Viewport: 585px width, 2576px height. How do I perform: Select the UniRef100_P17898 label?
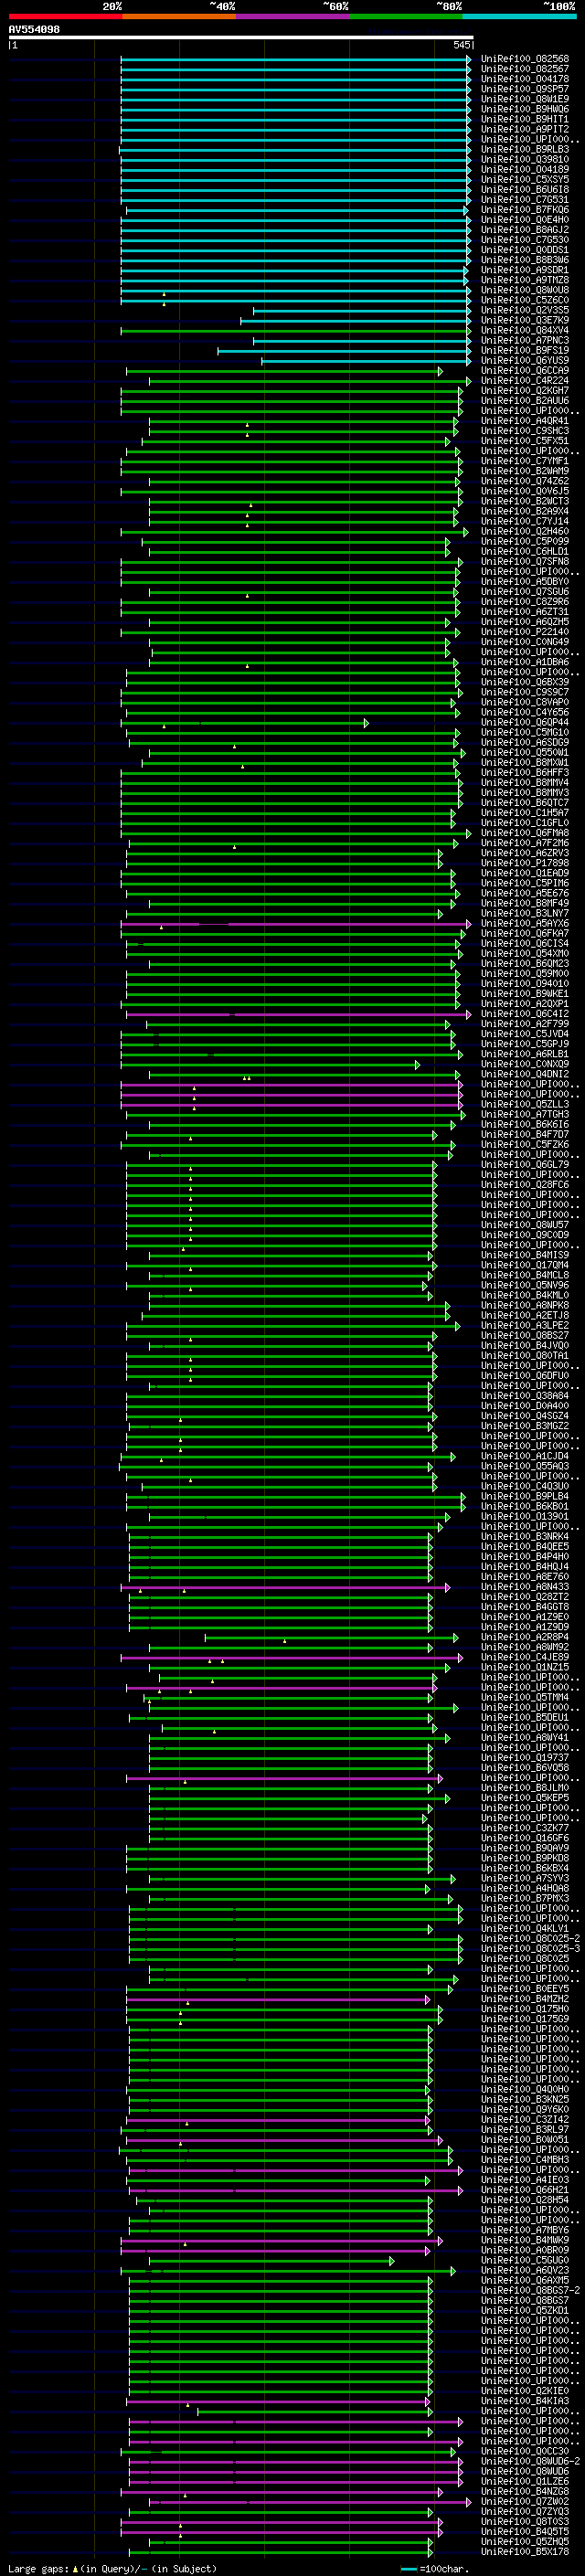[x=524, y=863]
